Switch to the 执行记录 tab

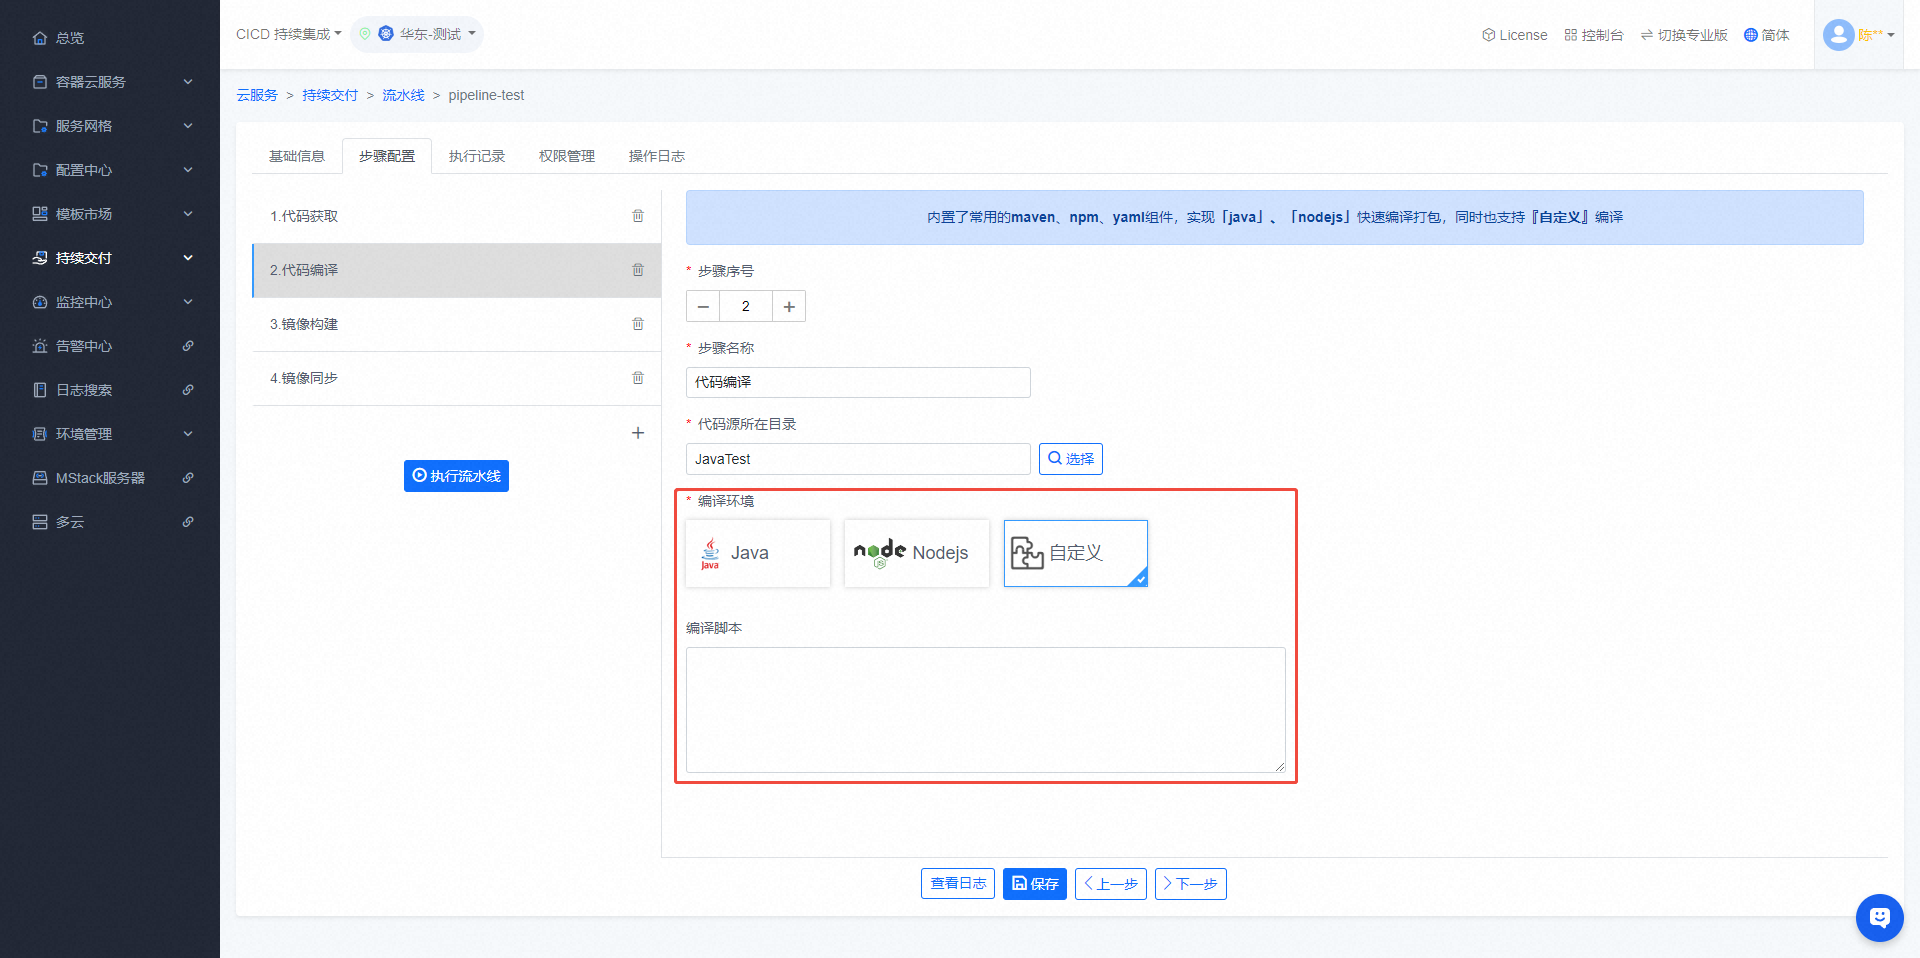tap(477, 156)
